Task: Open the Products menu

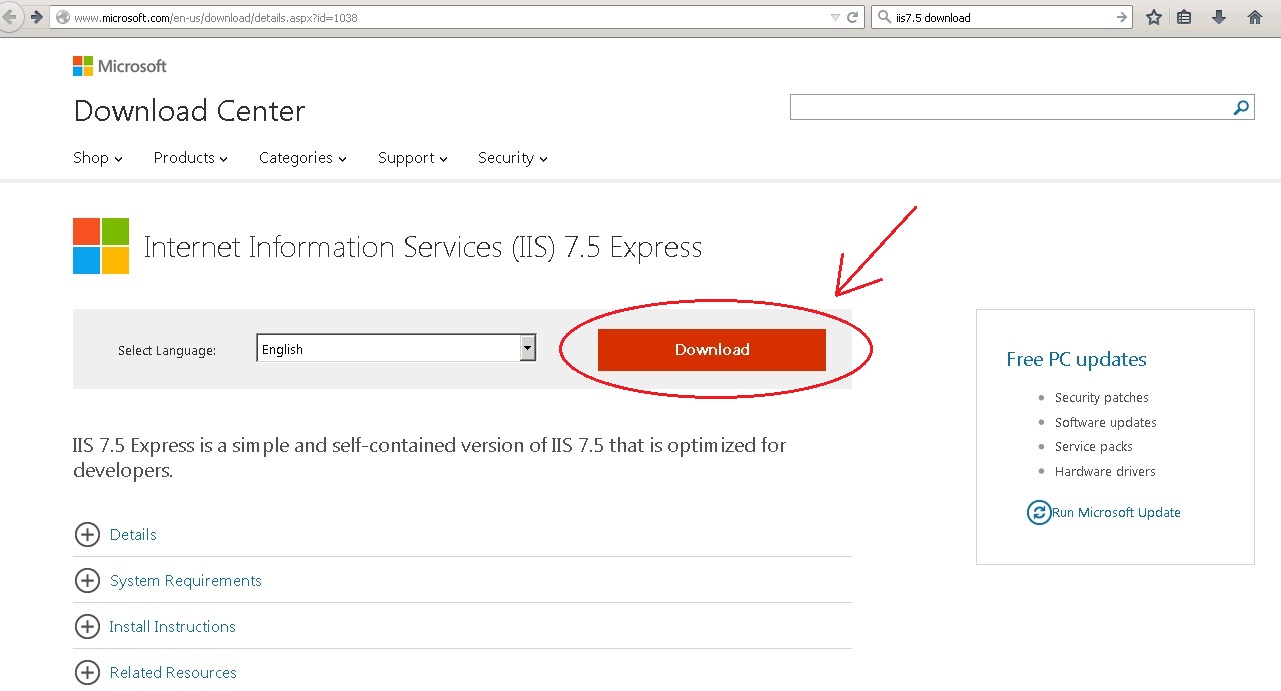Action: [191, 158]
